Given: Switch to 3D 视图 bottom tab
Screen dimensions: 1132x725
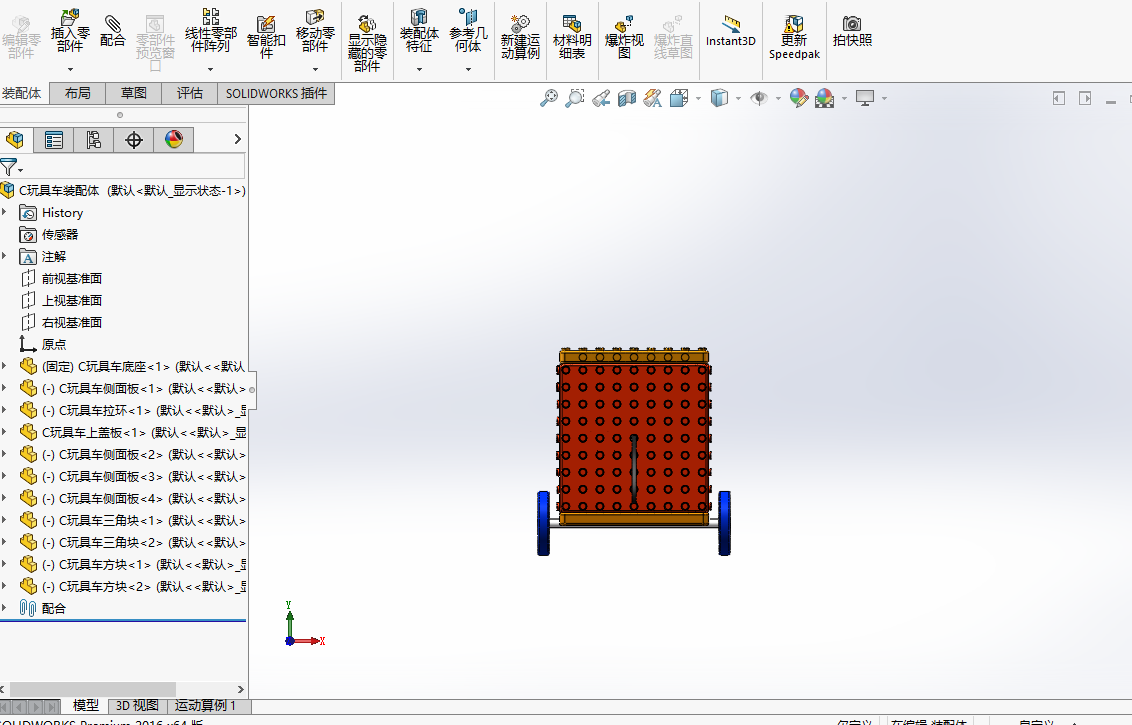Looking at the screenshot, I should click(137, 706).
